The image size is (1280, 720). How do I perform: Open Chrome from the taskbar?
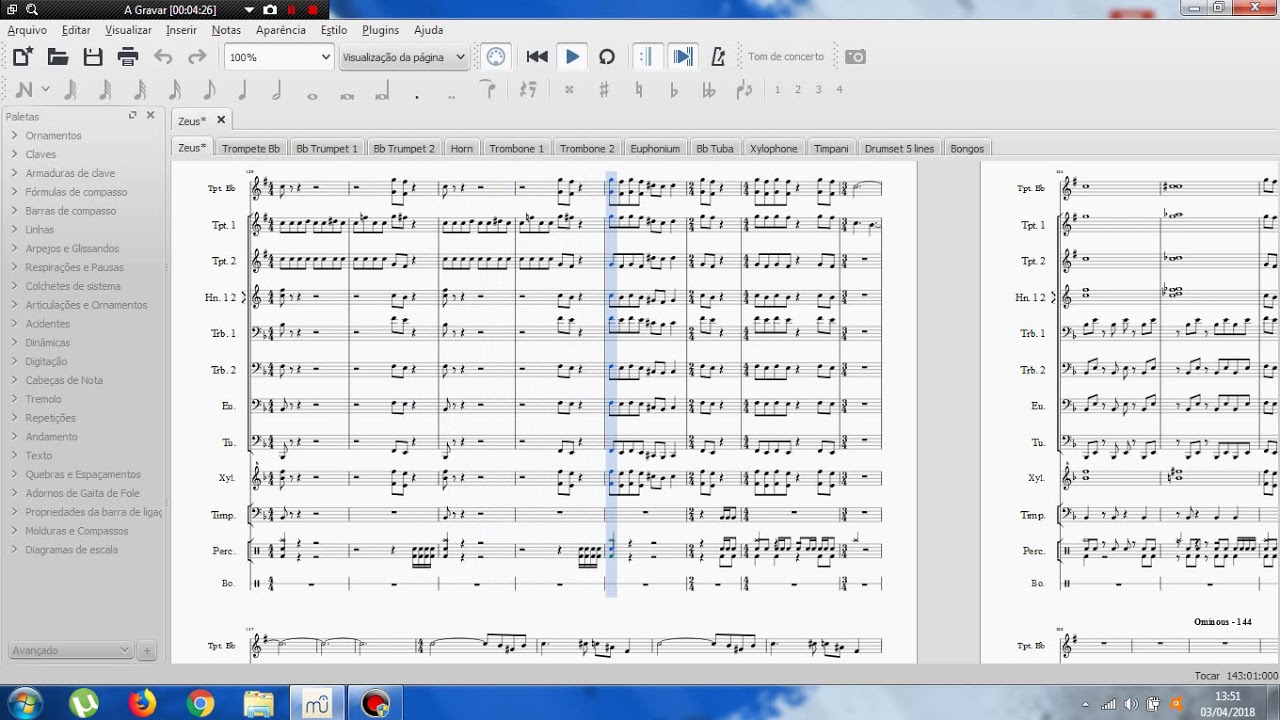200,703
